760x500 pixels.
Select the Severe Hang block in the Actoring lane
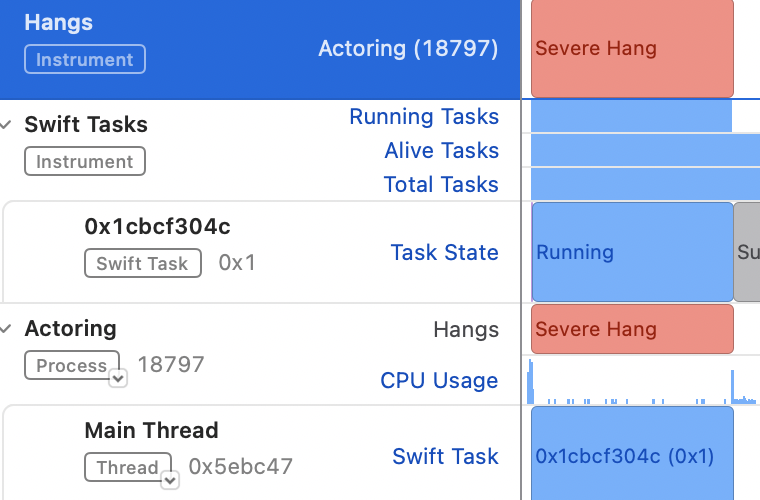tap(632, 329)
